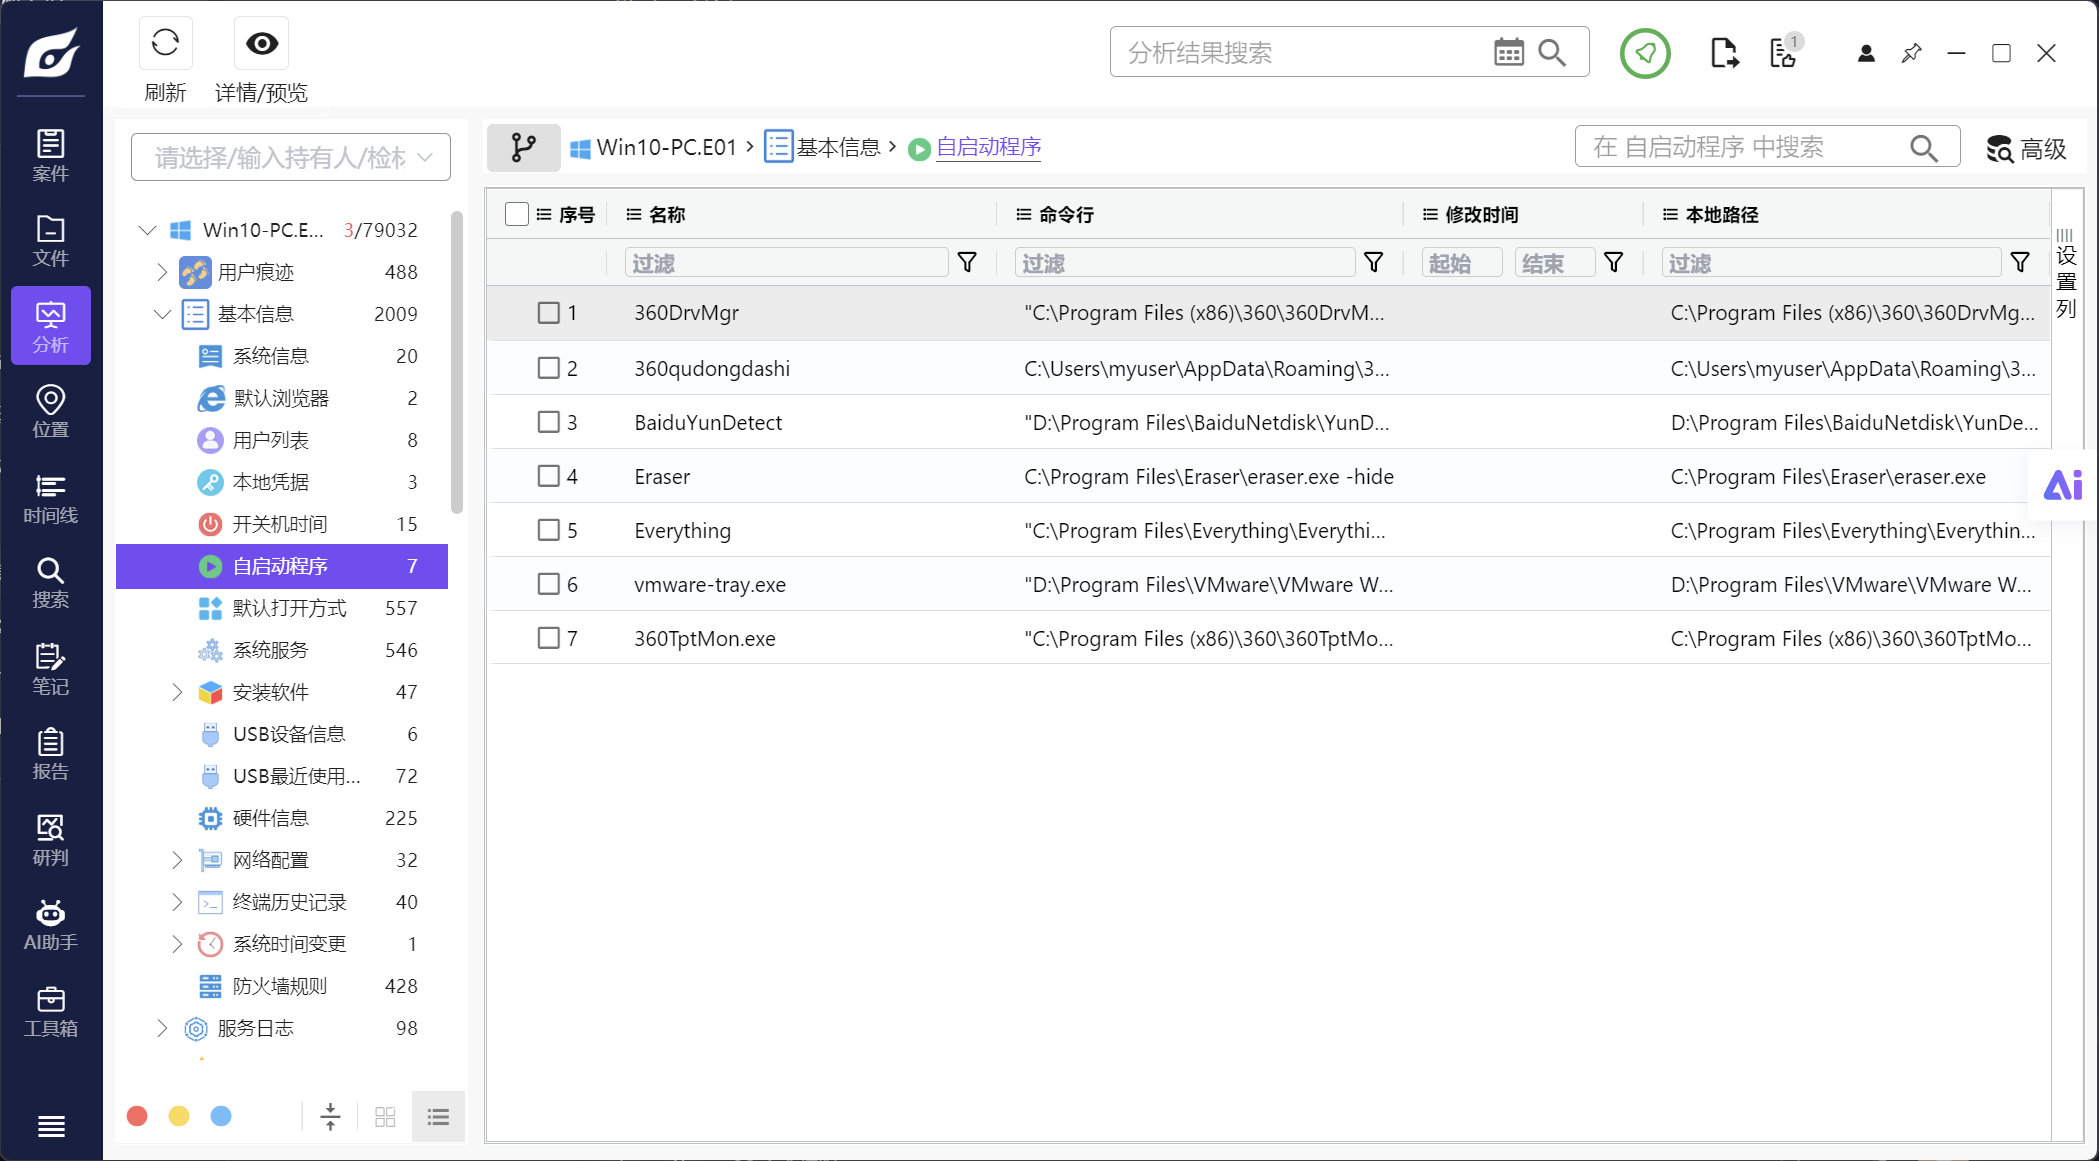The image size is (2099, 1161).
Task: Check the select-all checkbox in header
Action: (517, 214)
